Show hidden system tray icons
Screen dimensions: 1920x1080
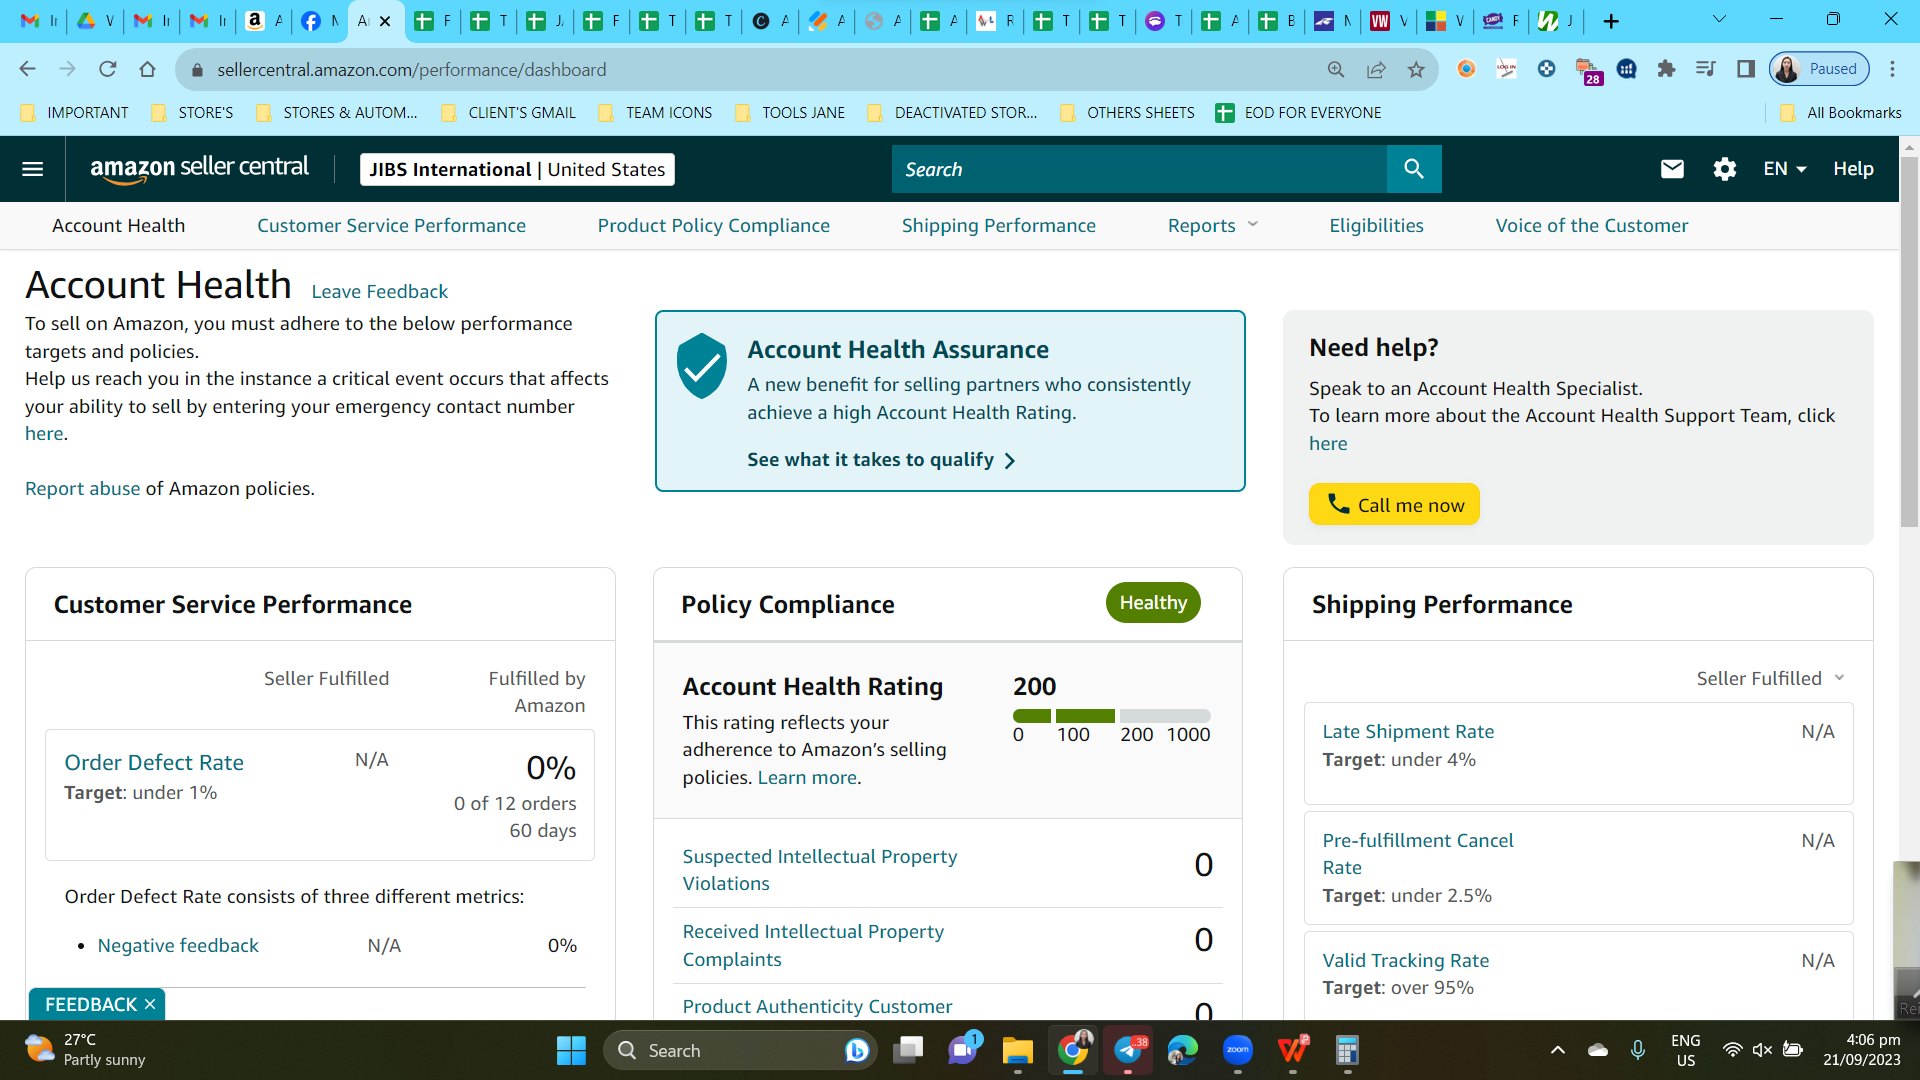coord(1558,1050)
